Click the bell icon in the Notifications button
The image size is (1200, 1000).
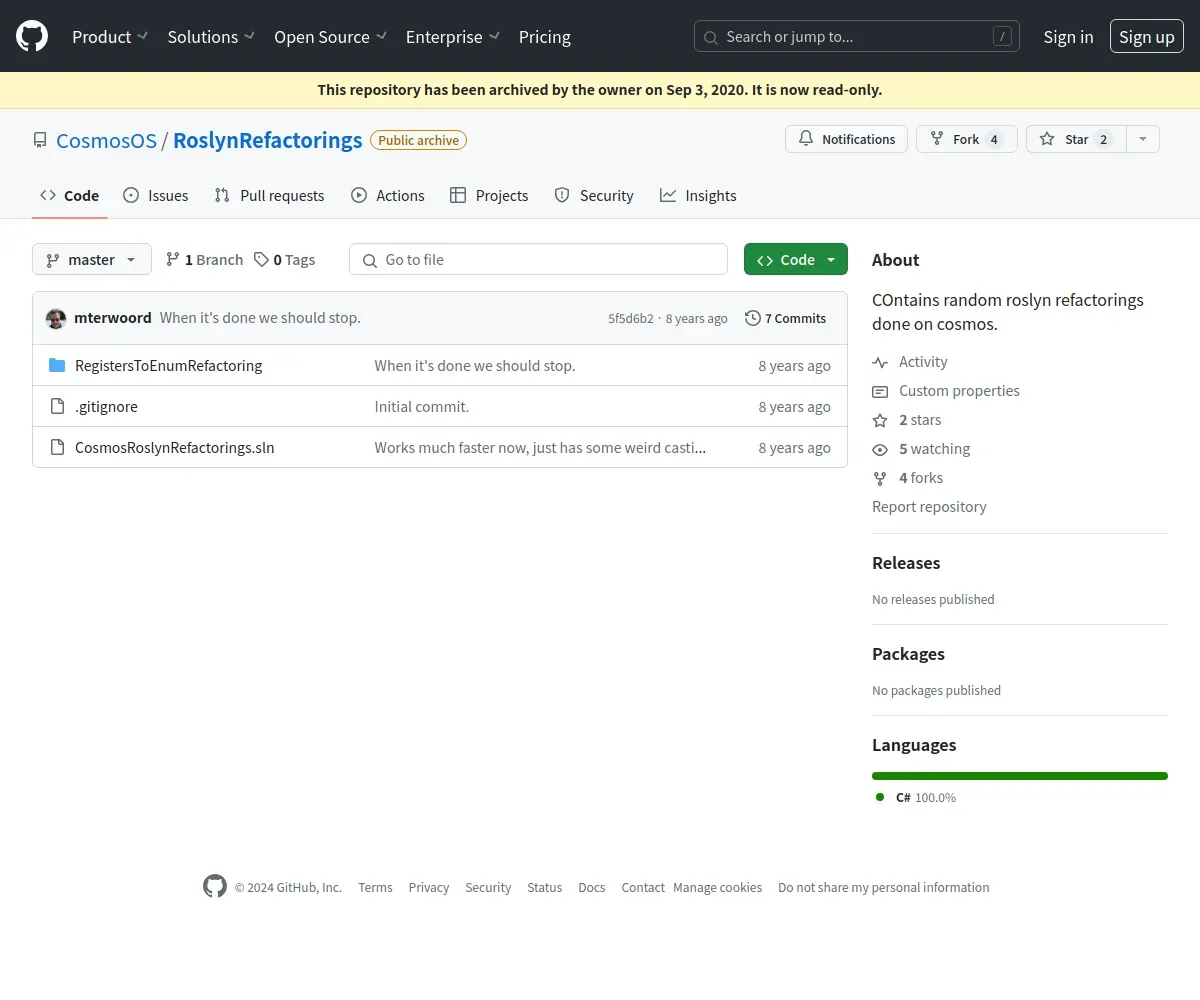806,139
